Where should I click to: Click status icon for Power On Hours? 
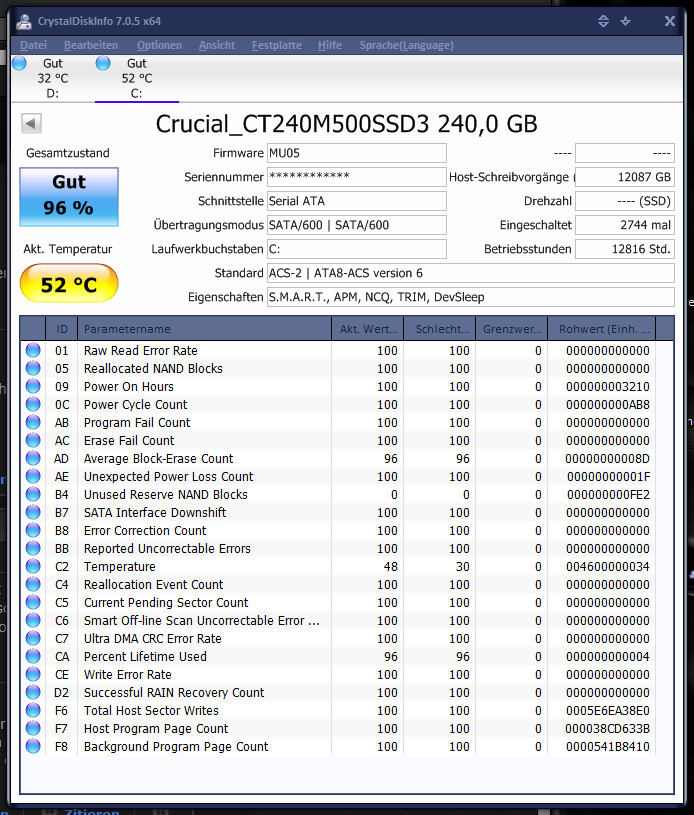(x=33, y=386)
